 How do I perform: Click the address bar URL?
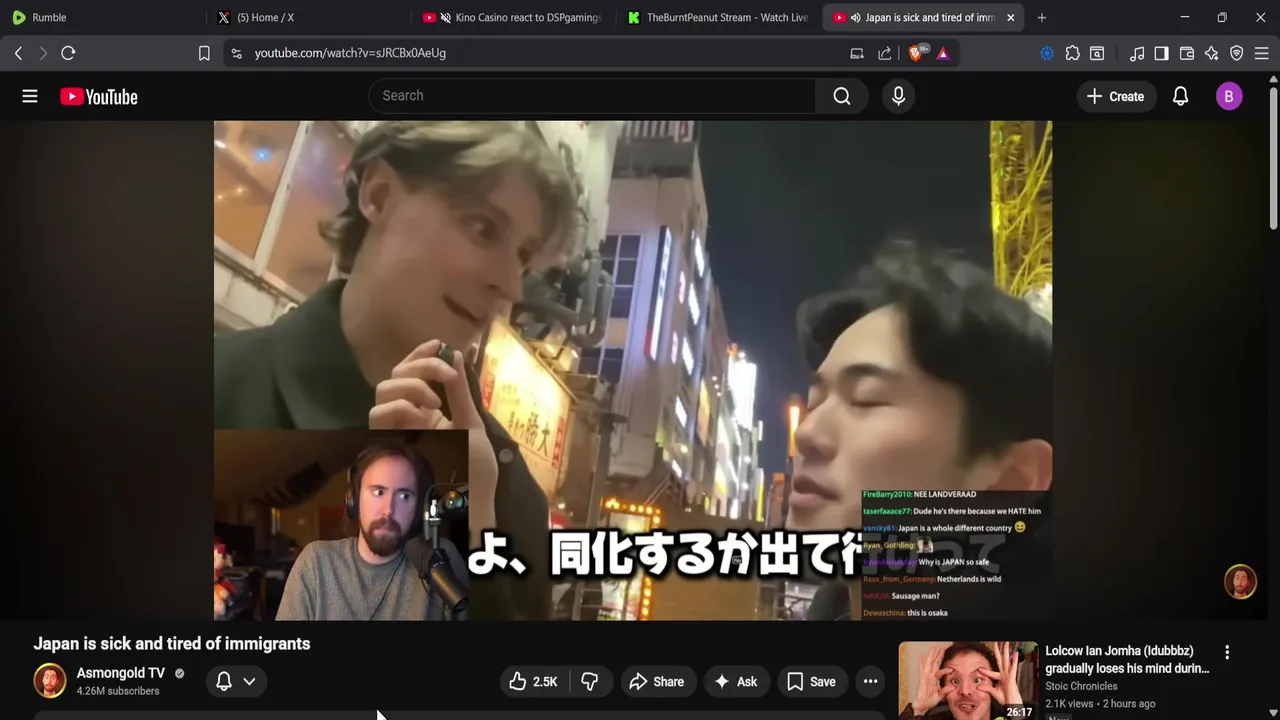click(x=350, y=53)
